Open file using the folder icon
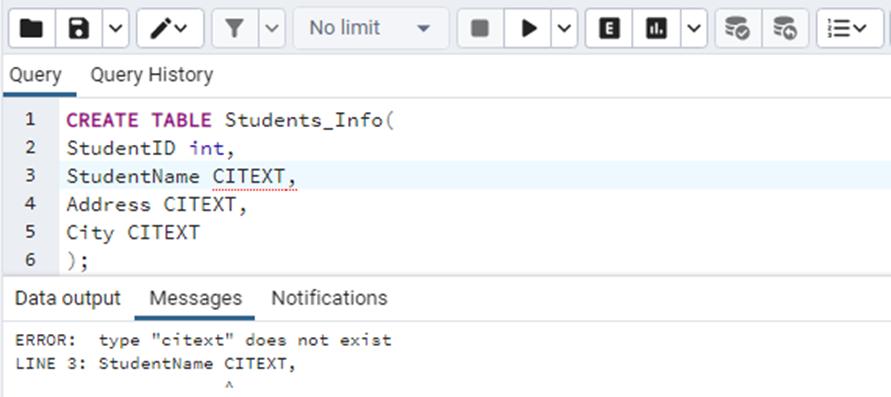The width and height of the screenshot is (891, 397). click(x=32, y=28)
